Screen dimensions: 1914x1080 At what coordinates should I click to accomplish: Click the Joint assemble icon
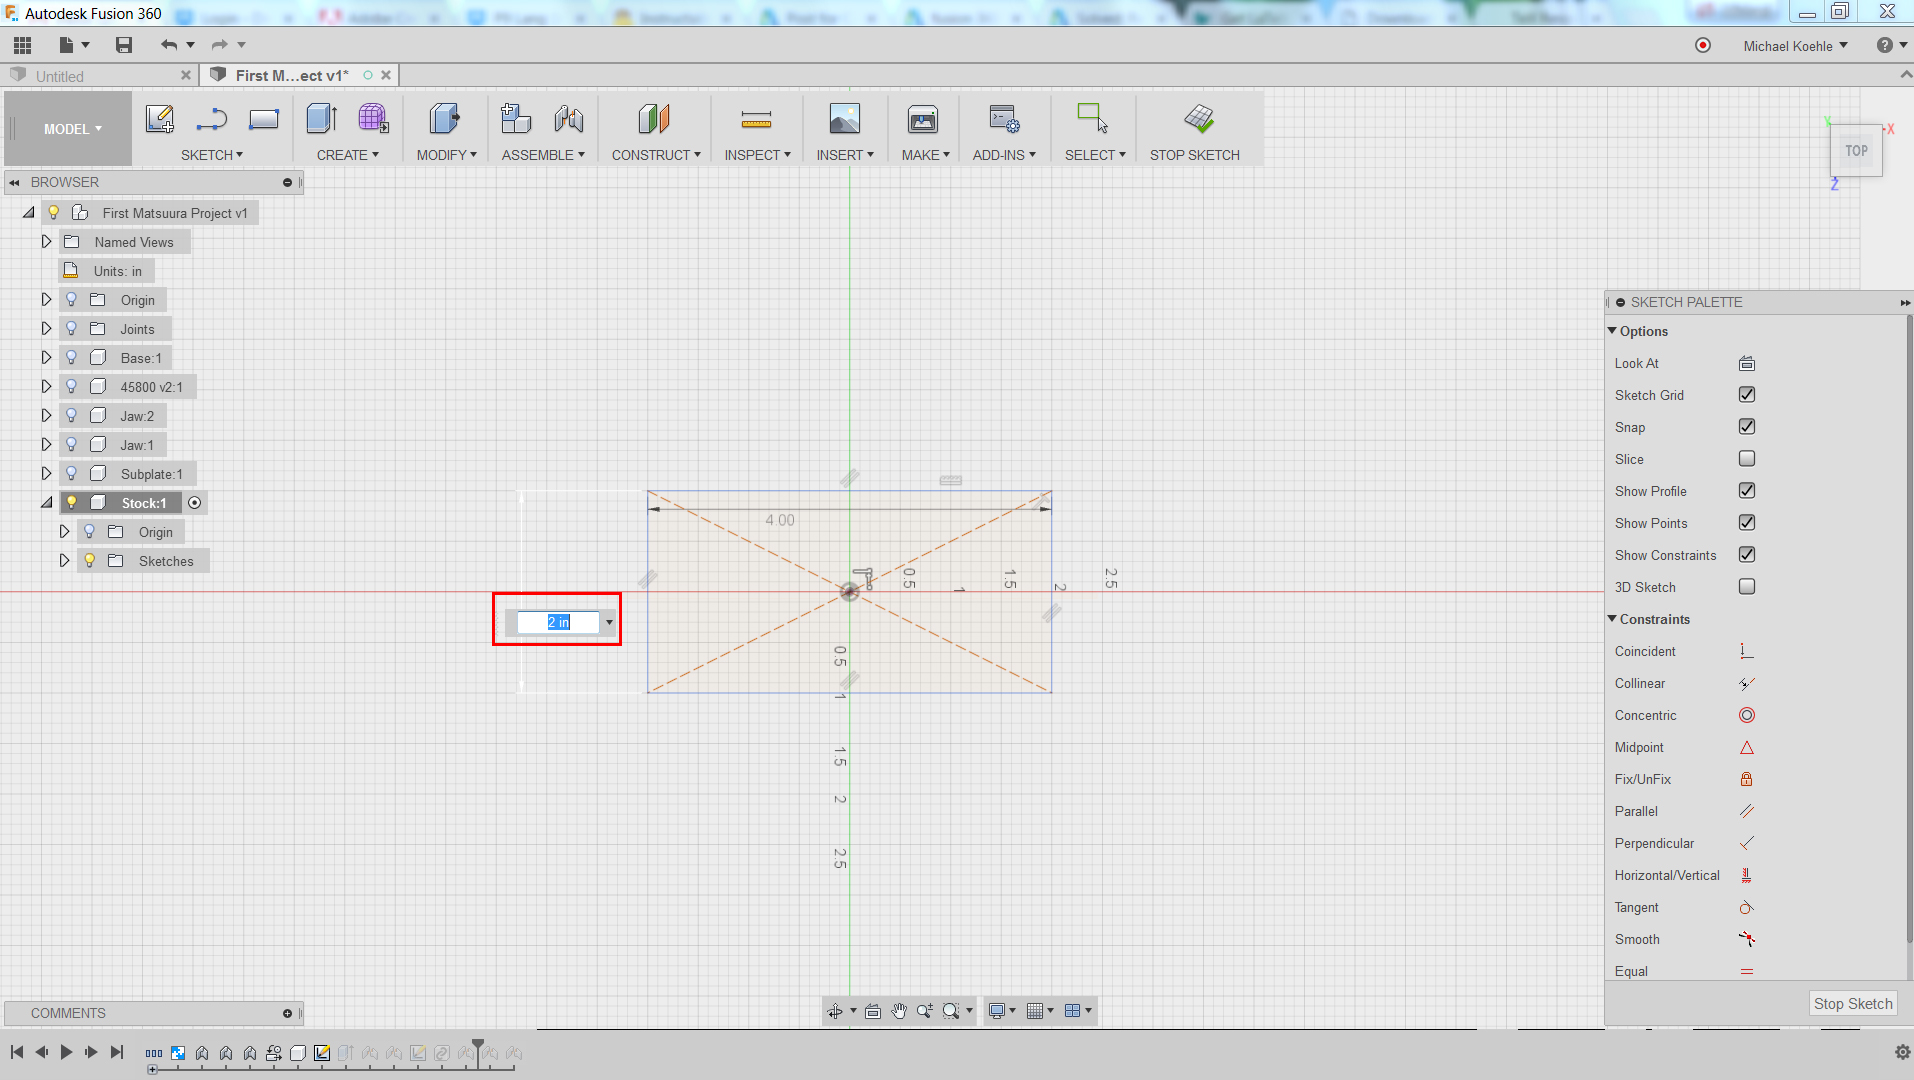[x=569, y=119]
